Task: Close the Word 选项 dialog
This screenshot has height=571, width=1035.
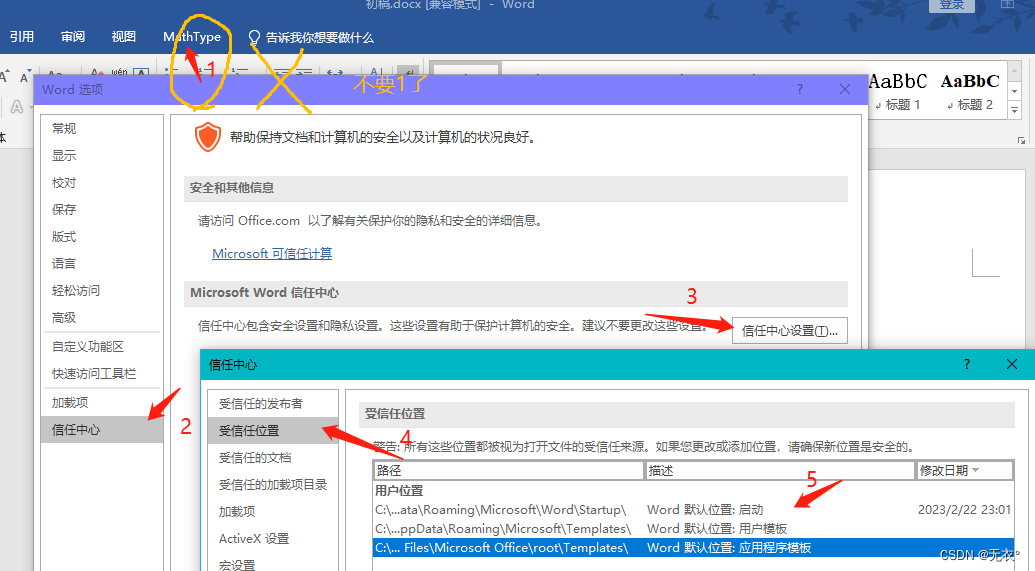Action: tap(845, 89)
